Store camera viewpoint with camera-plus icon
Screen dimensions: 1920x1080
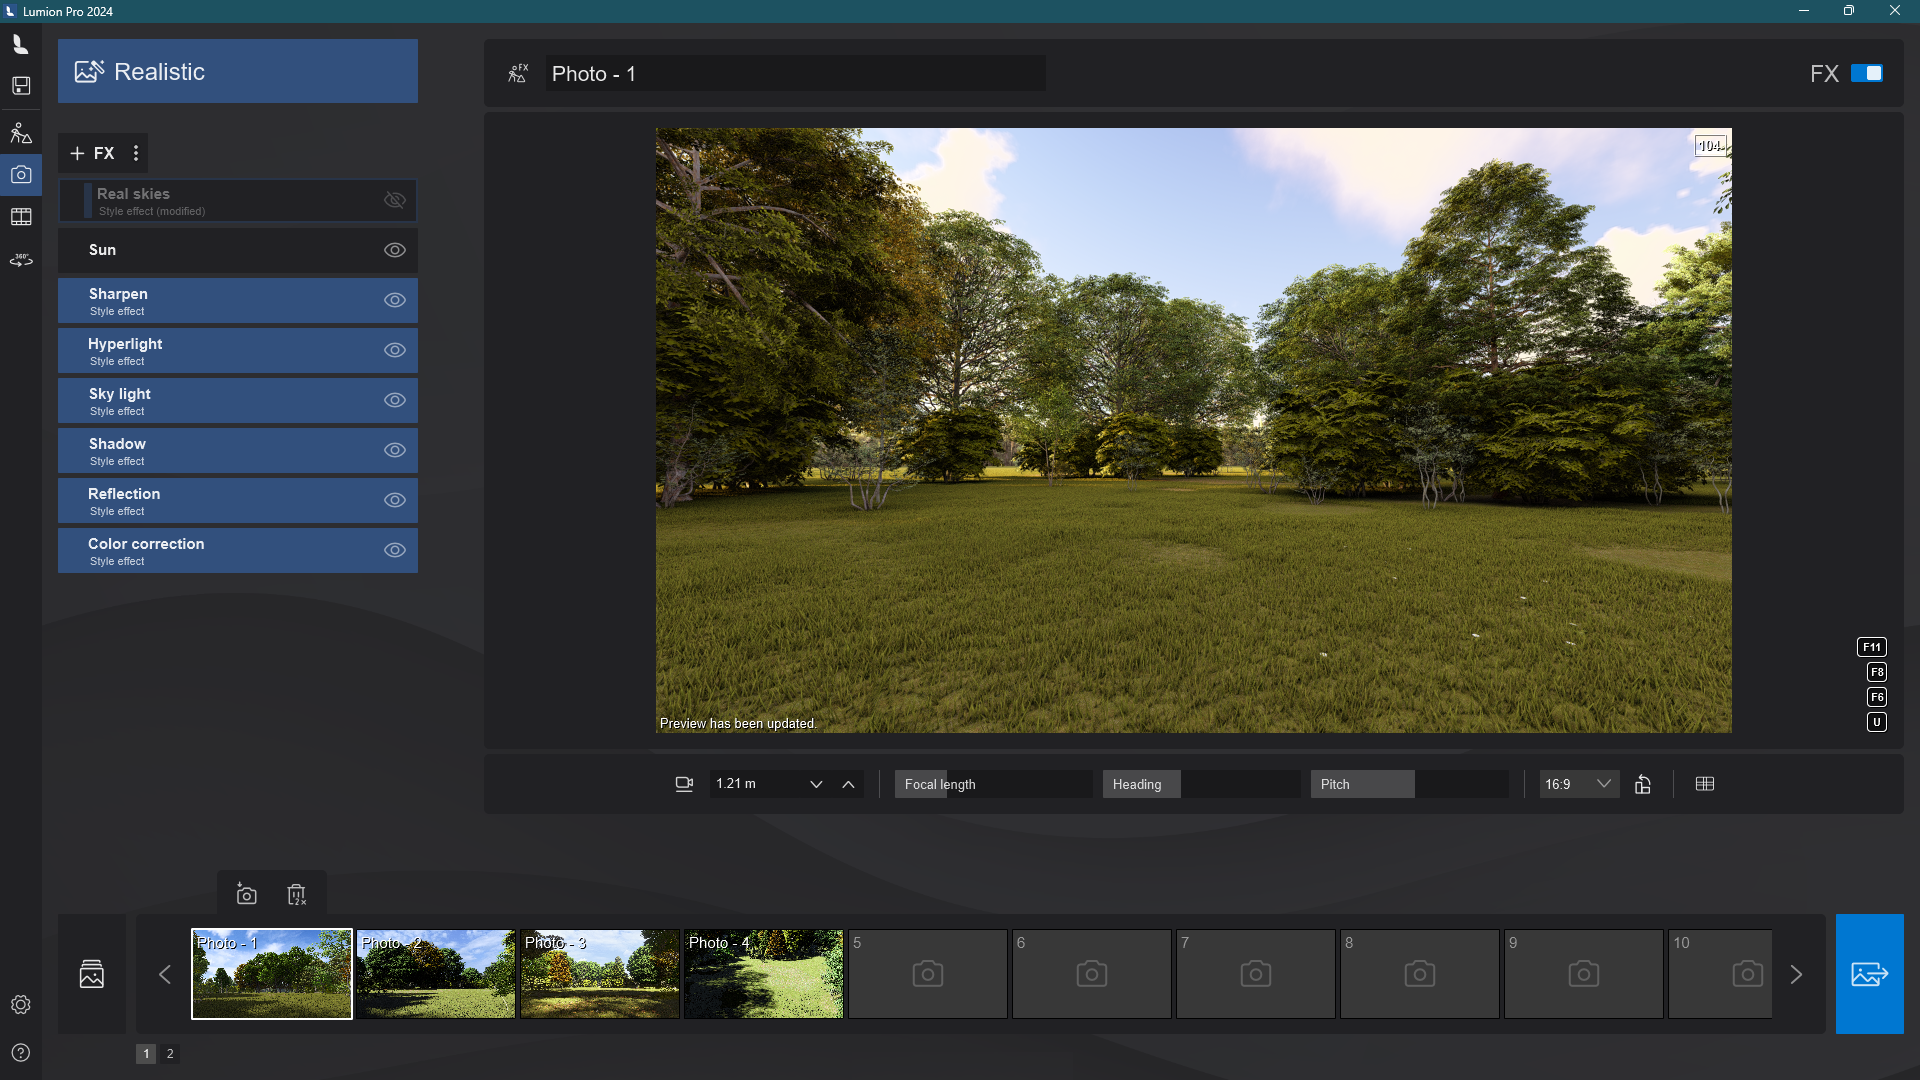pos(246,894)
